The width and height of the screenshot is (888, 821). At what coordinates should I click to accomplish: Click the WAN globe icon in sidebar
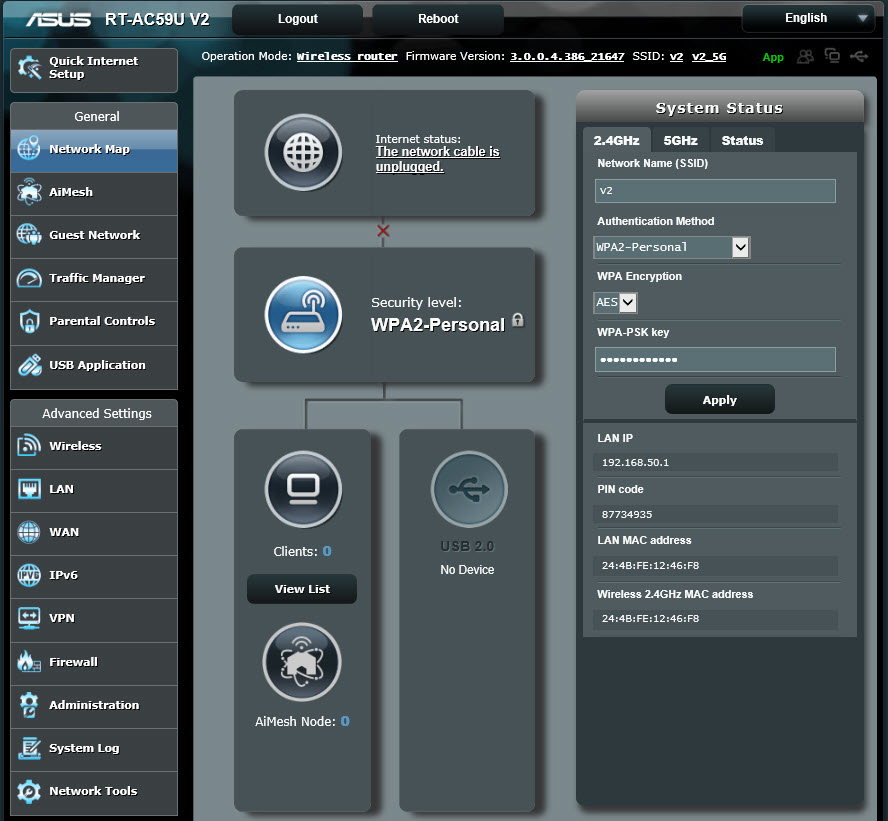click(29, 532)
